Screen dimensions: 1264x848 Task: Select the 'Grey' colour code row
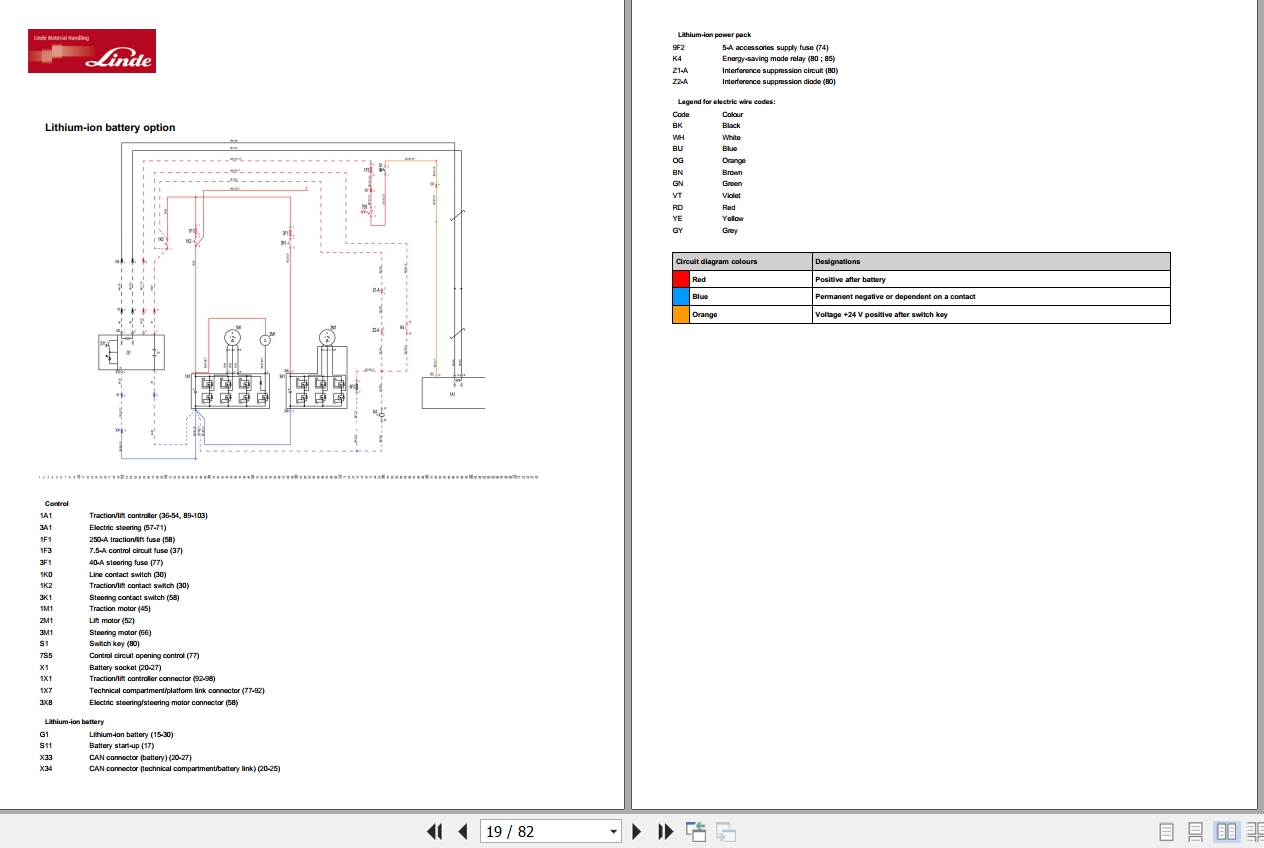706,230
